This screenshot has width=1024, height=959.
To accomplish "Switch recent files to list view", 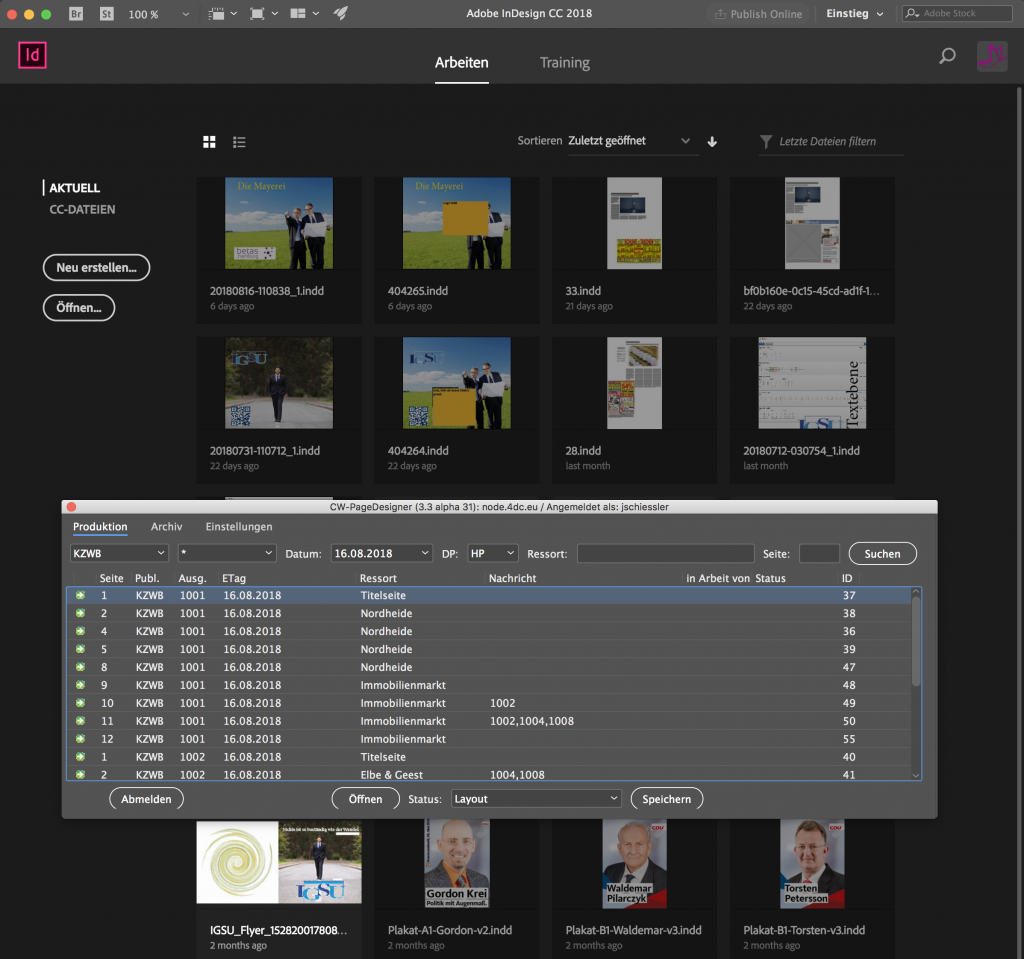I will coord(239,141).
